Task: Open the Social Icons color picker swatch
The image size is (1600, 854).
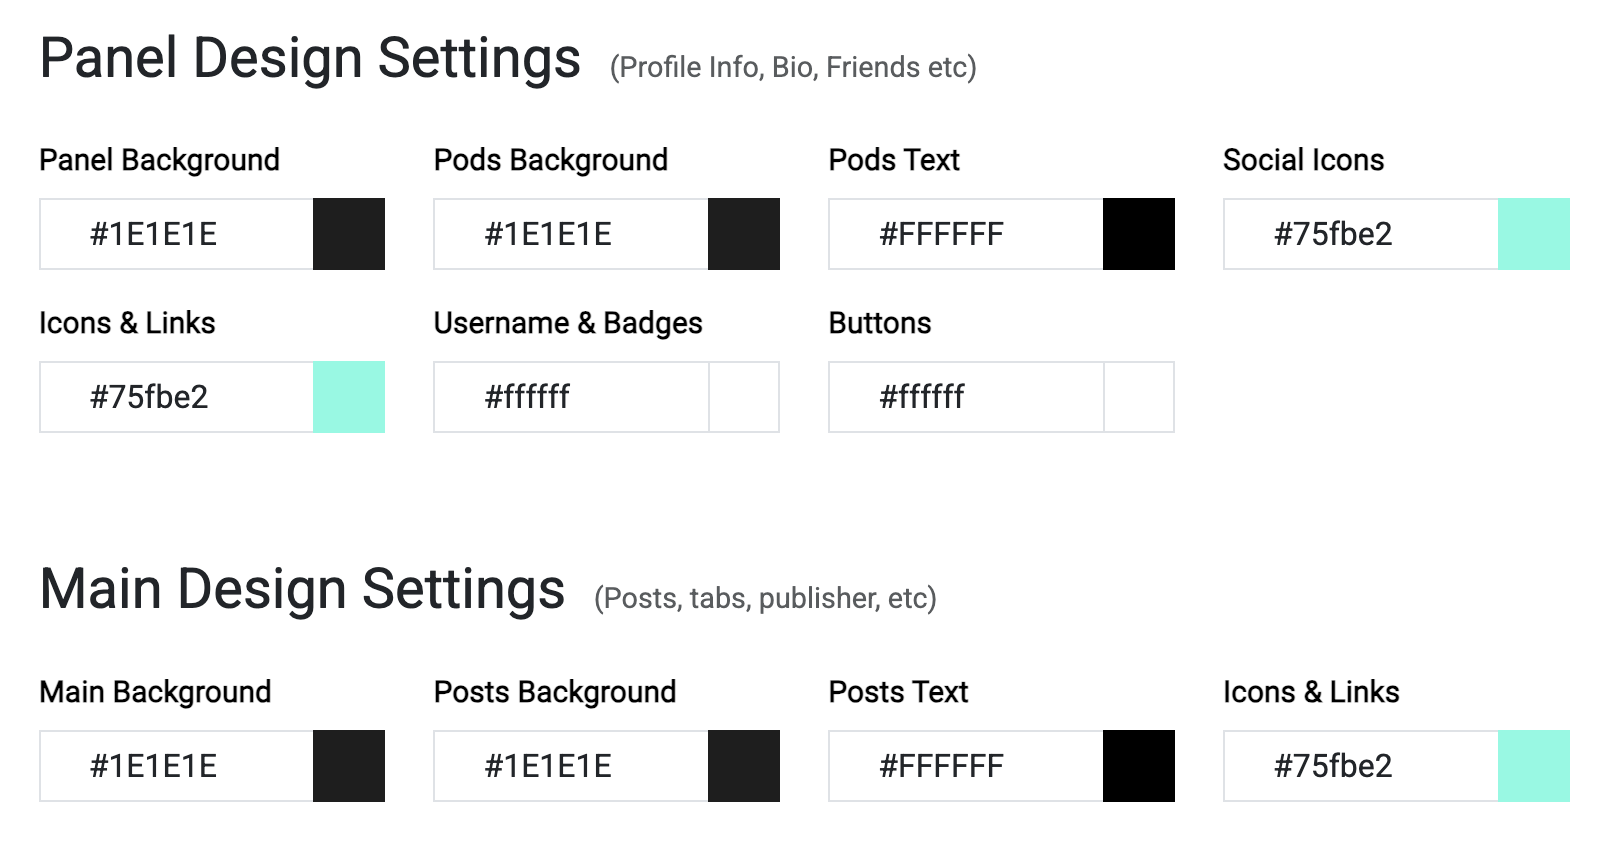Action: tap(1534, 234)
